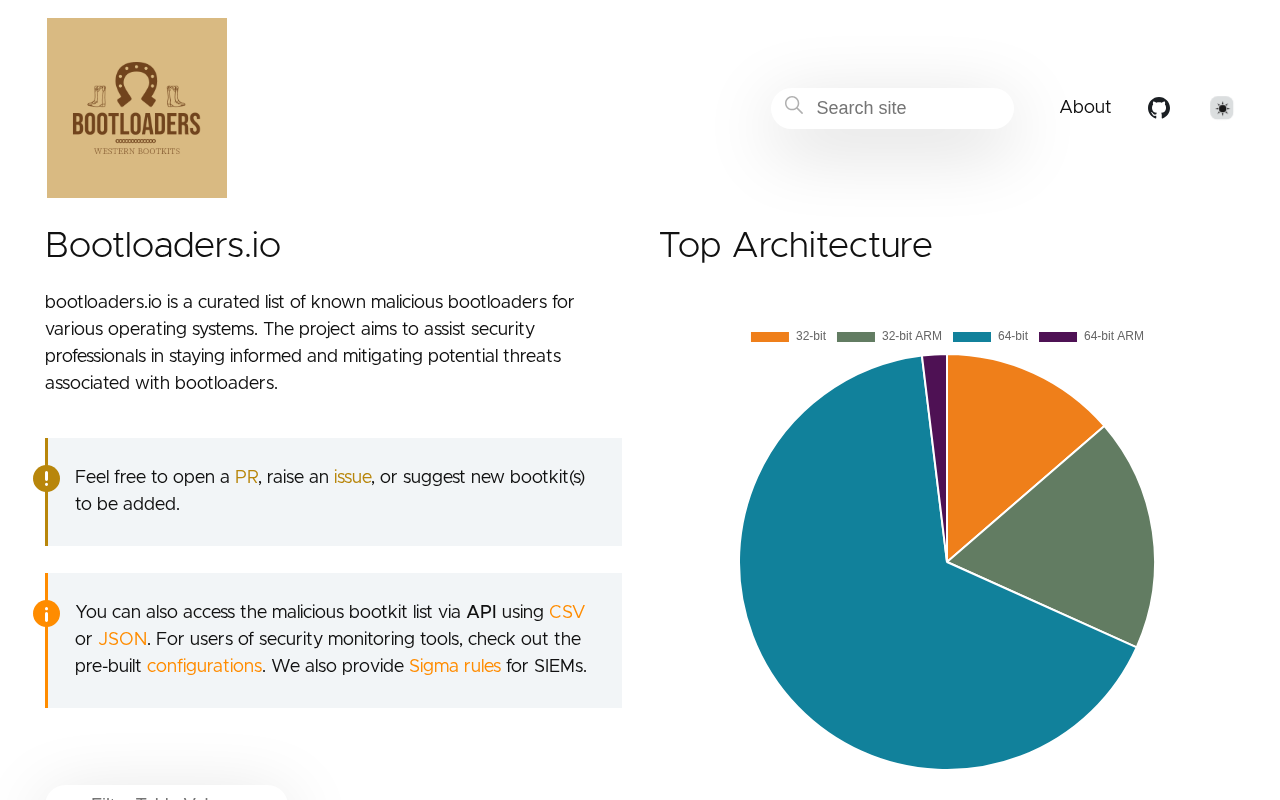Open the GitHub repository icon

1159,108
